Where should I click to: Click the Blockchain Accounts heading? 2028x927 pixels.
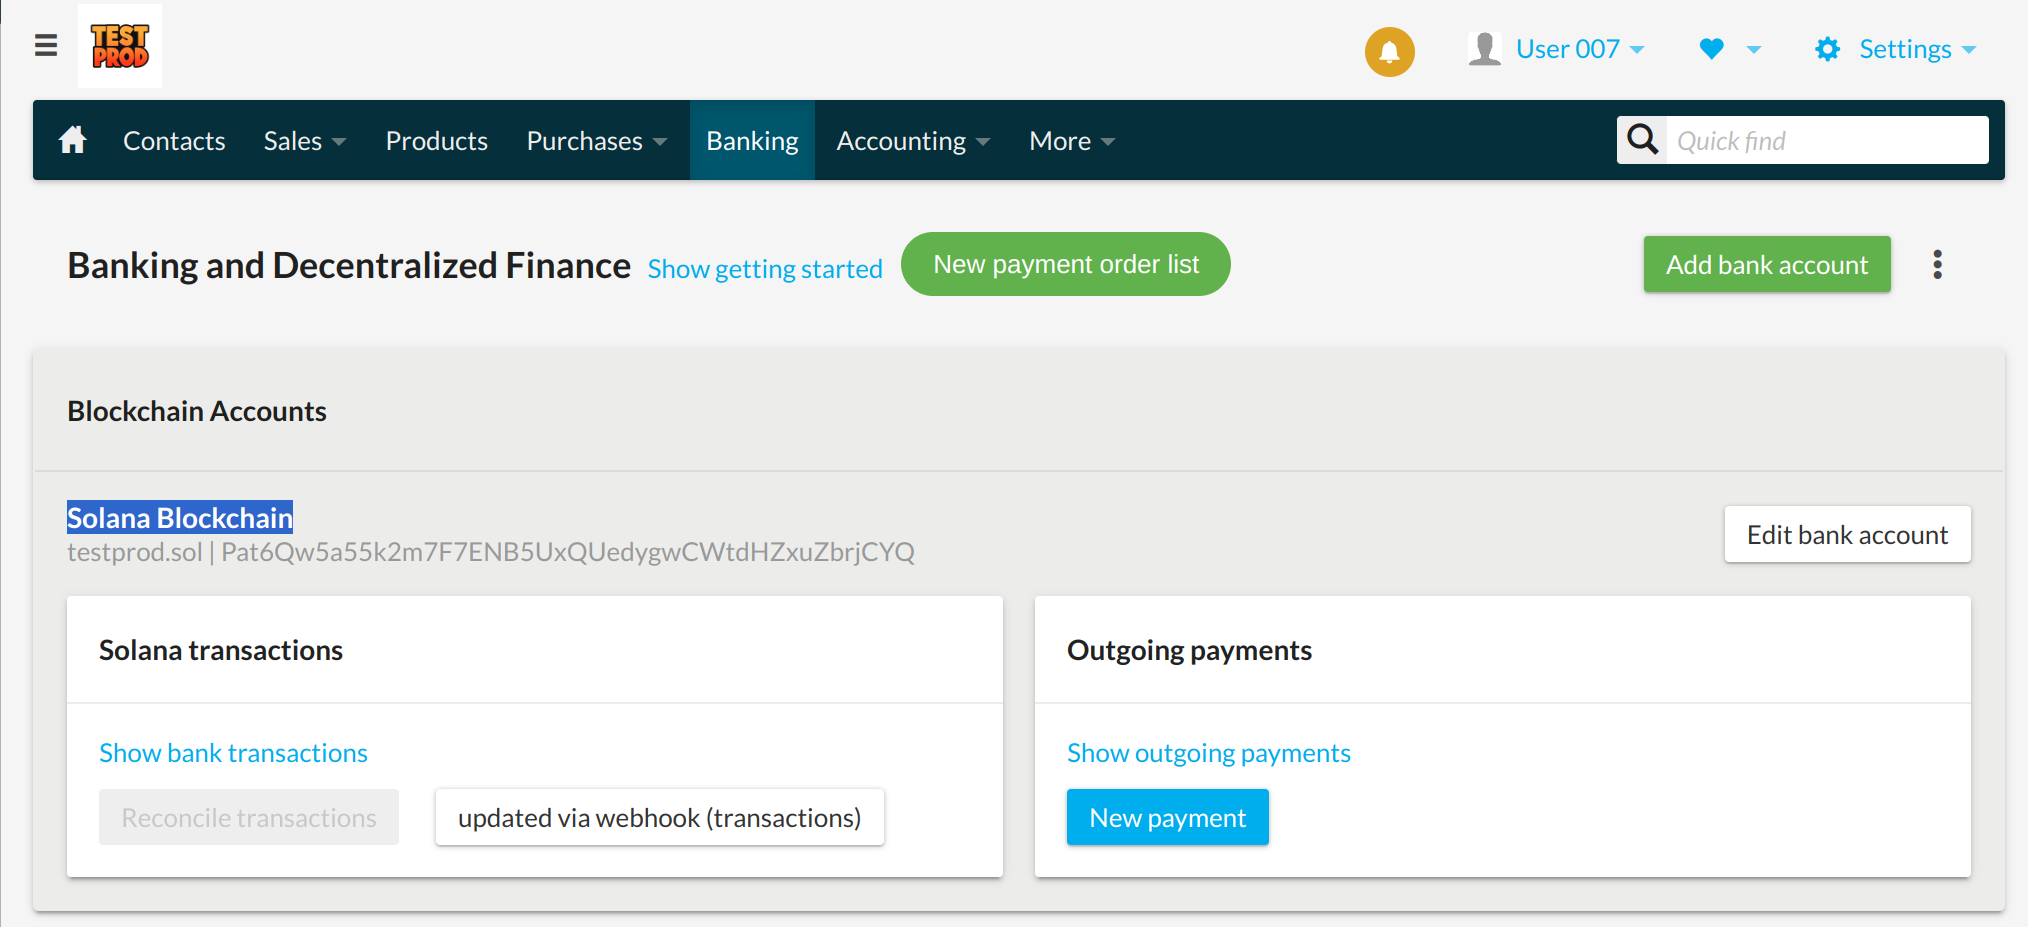click(x=197, y=411)
